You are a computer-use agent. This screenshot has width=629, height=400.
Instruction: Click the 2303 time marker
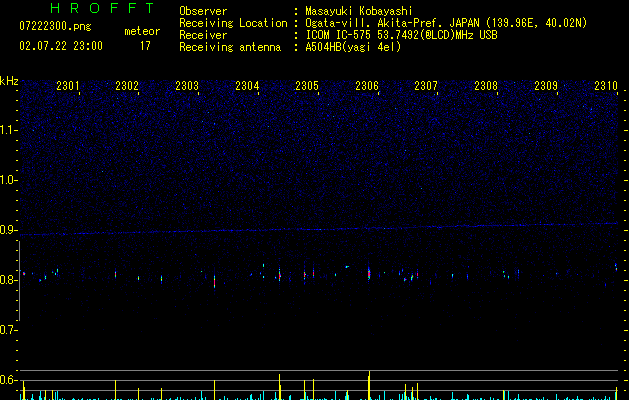187,86
